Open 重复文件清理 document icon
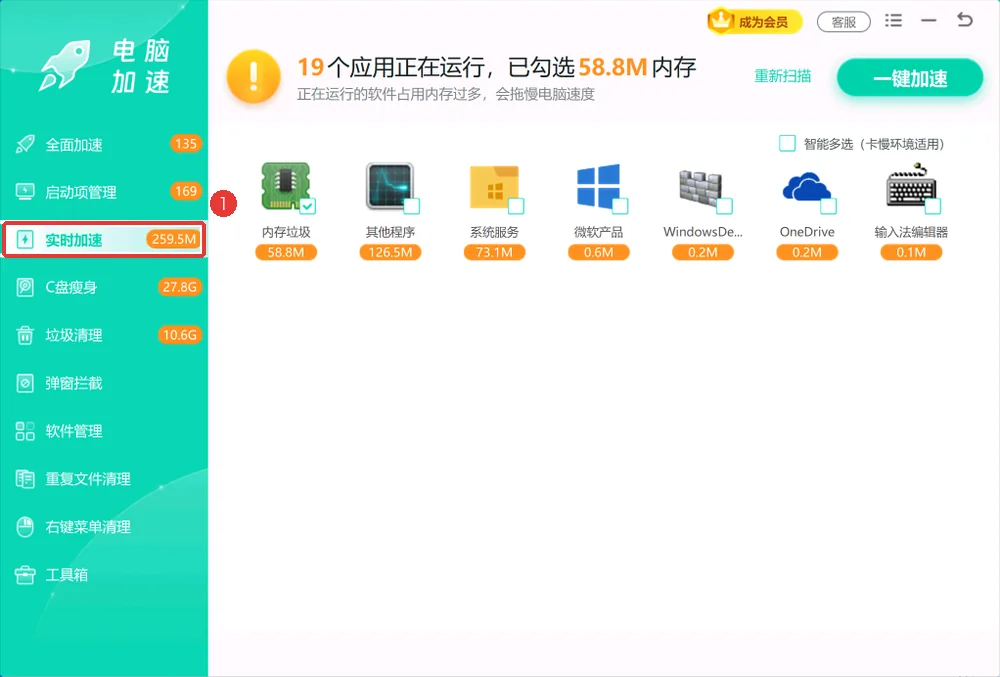Image resolution: width=1000 pixels, height=677 pixels. point(25,479)
